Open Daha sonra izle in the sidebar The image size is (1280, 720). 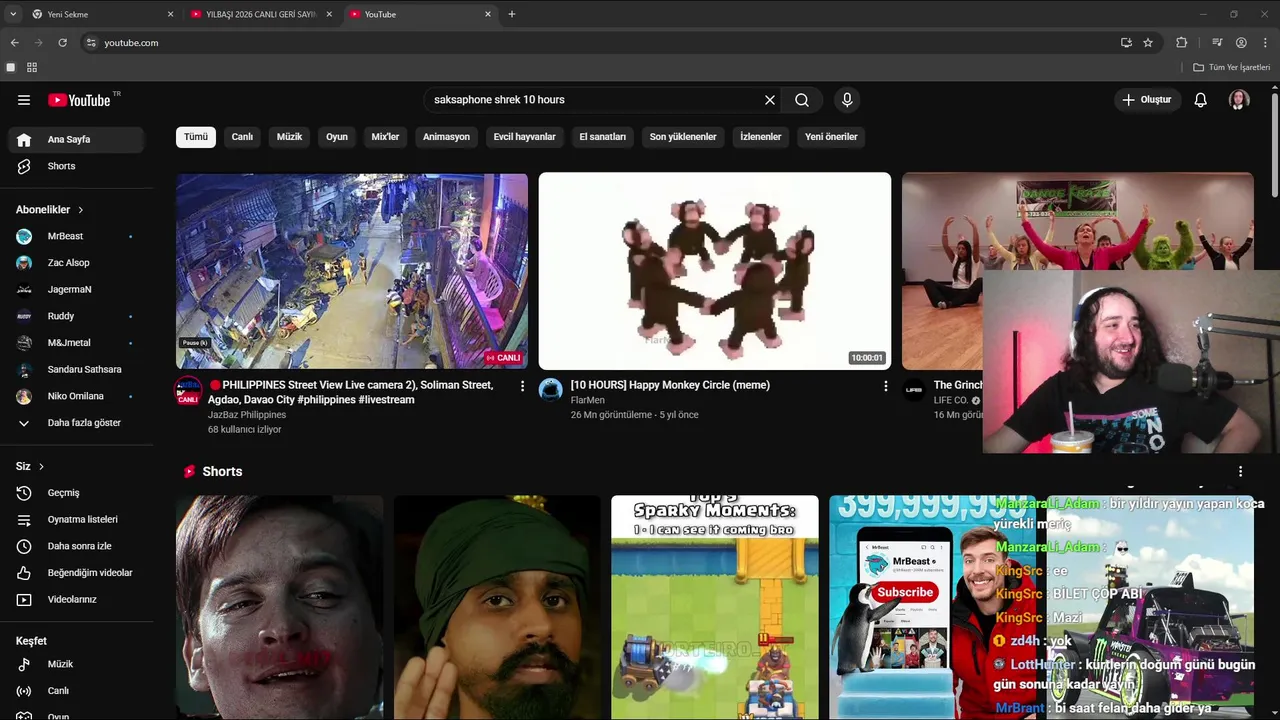76,546
